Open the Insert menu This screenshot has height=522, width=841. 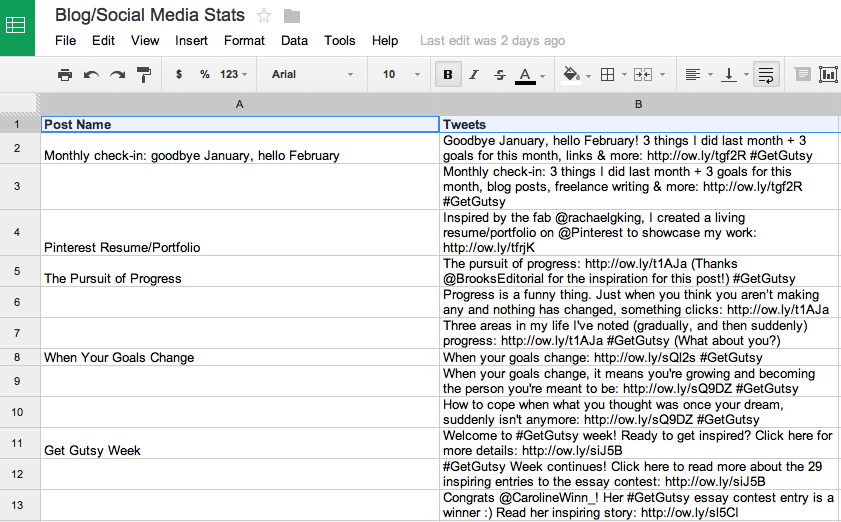click(x=191, y=41)
